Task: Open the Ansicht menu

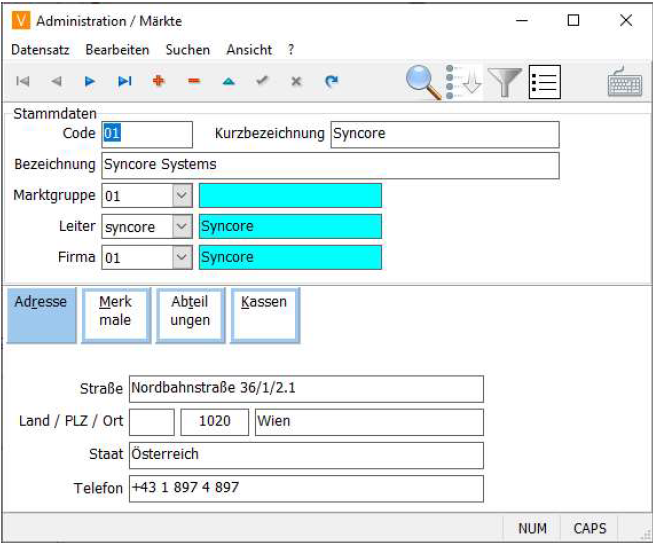Action: pyautogui.click(x=249, y=49)
